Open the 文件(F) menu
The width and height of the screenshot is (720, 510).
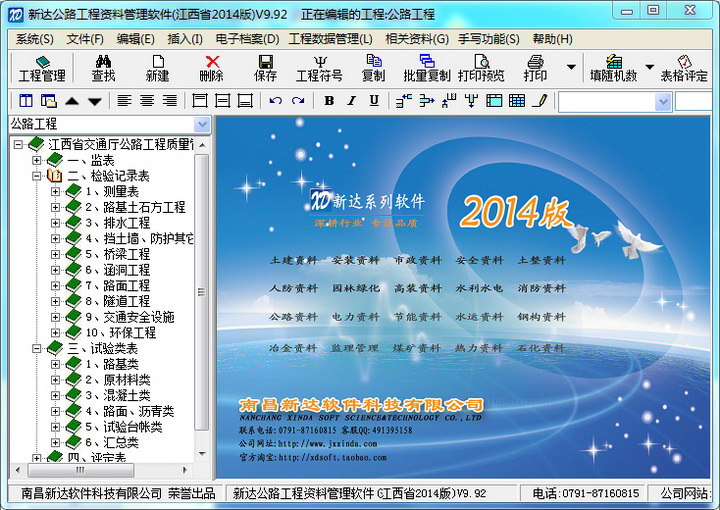(x=85, y=39)
